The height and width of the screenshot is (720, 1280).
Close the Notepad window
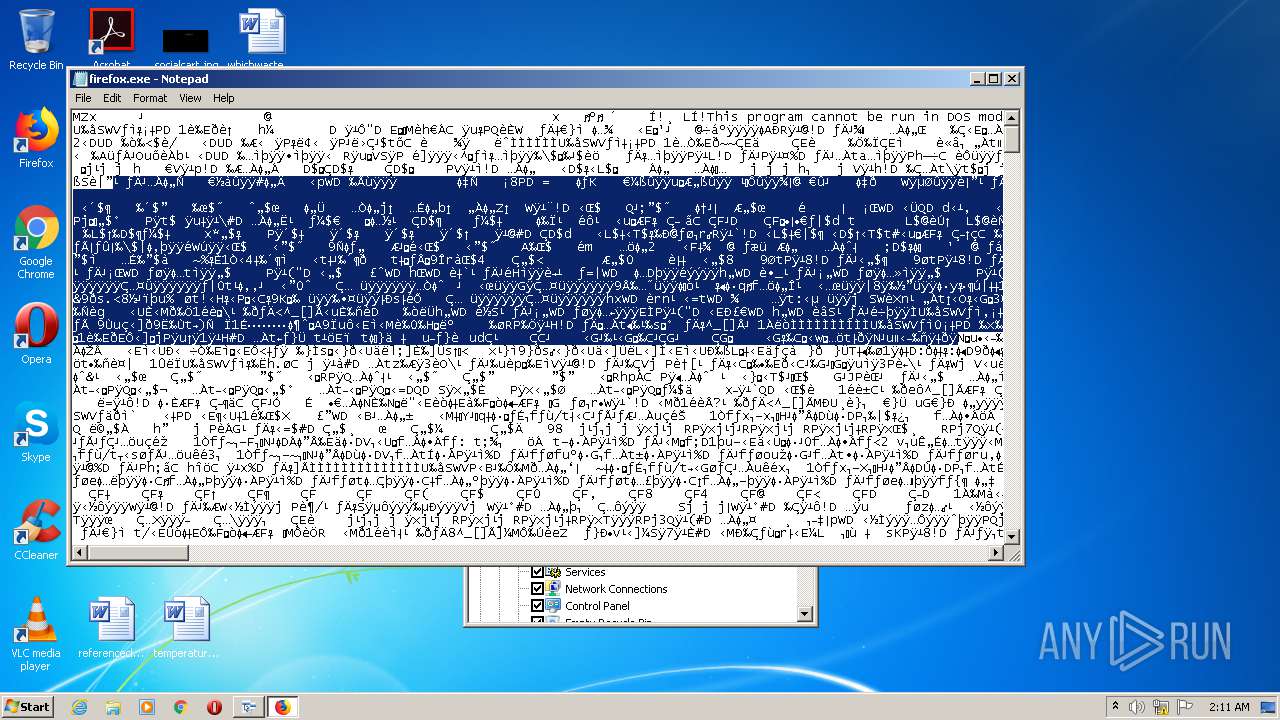[x=1011, y=79]
